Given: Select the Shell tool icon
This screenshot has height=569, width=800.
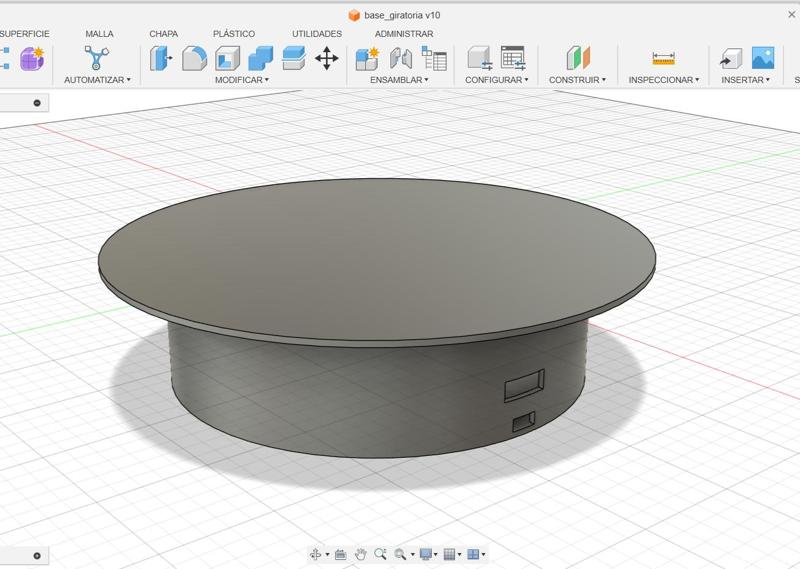Looking at the screenshot, I should (227, 58).
